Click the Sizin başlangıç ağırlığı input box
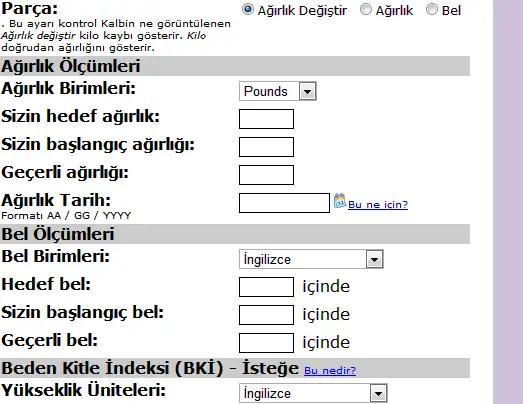The width and height of the screenshot is (523, 404). point(267,147)
